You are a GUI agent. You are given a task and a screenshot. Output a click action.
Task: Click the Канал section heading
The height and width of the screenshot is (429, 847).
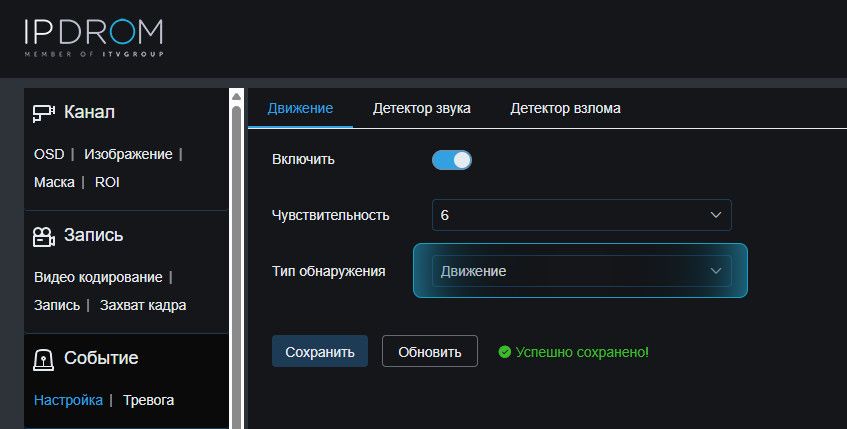coord(89,112)
